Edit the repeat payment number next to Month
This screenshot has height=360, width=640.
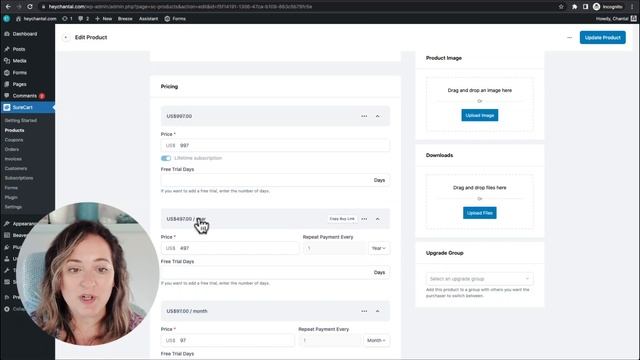(330, 340)
